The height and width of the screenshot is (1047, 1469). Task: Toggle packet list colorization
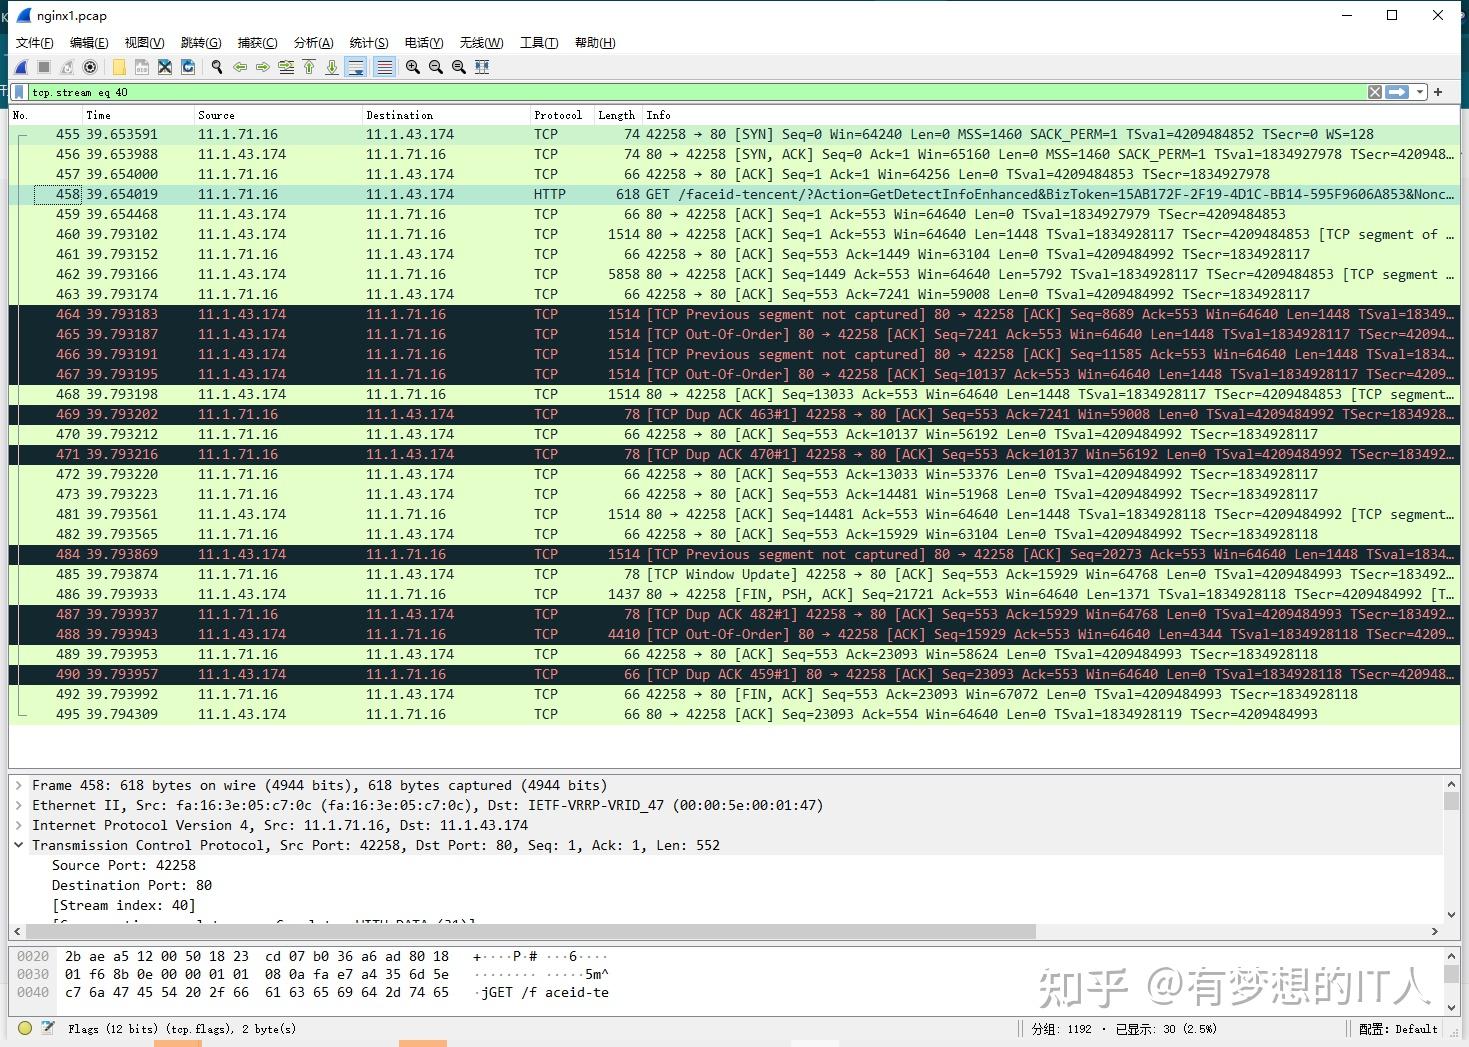coord(384,67)
